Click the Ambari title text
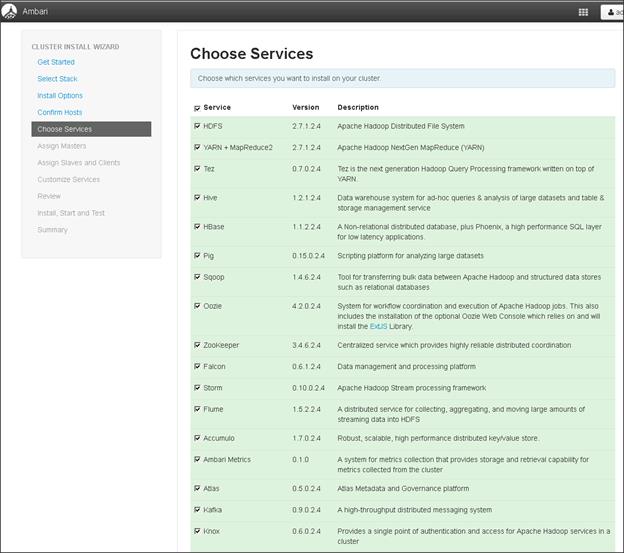Viewport: 624px width, 553px height. 35,12
